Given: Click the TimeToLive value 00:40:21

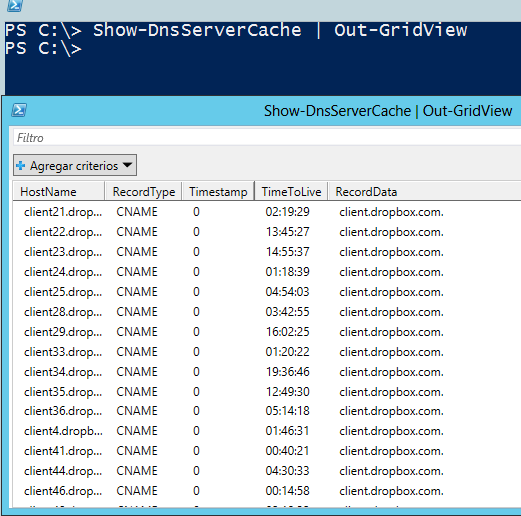Looking at the screenshot, I should coord(287,451).
